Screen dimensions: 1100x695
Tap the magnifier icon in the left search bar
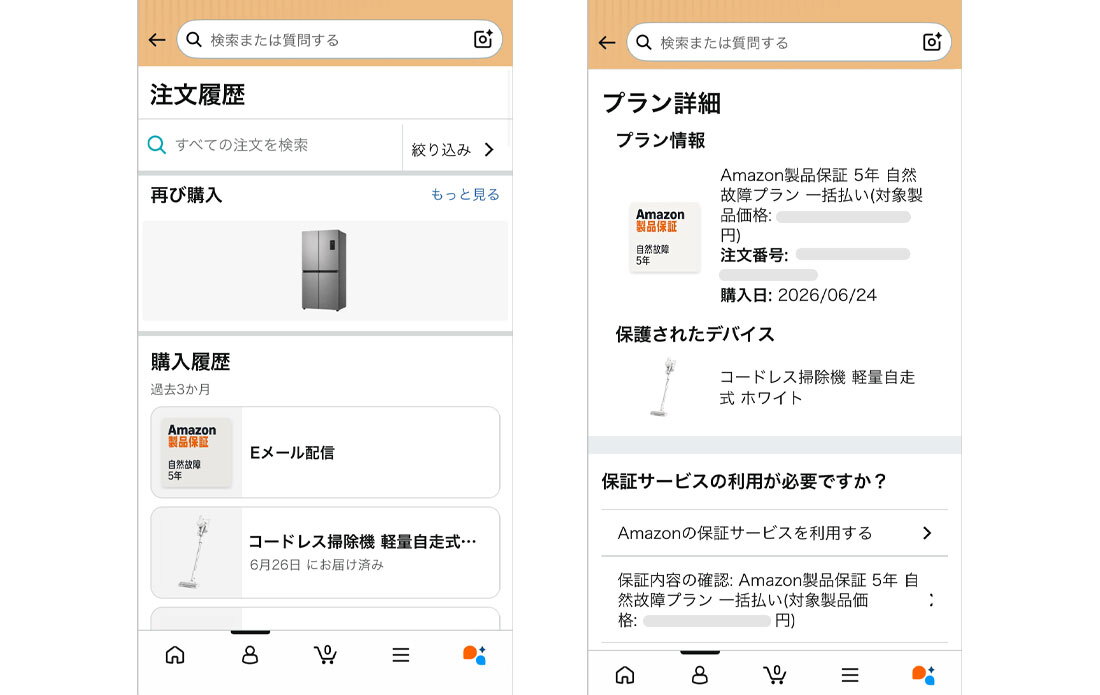194,39
